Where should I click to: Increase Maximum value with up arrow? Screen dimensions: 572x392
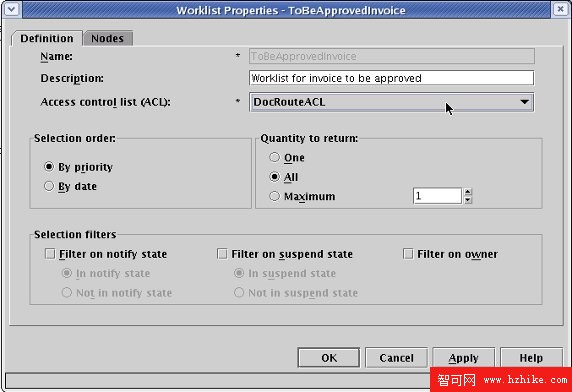tap(468, 192)
